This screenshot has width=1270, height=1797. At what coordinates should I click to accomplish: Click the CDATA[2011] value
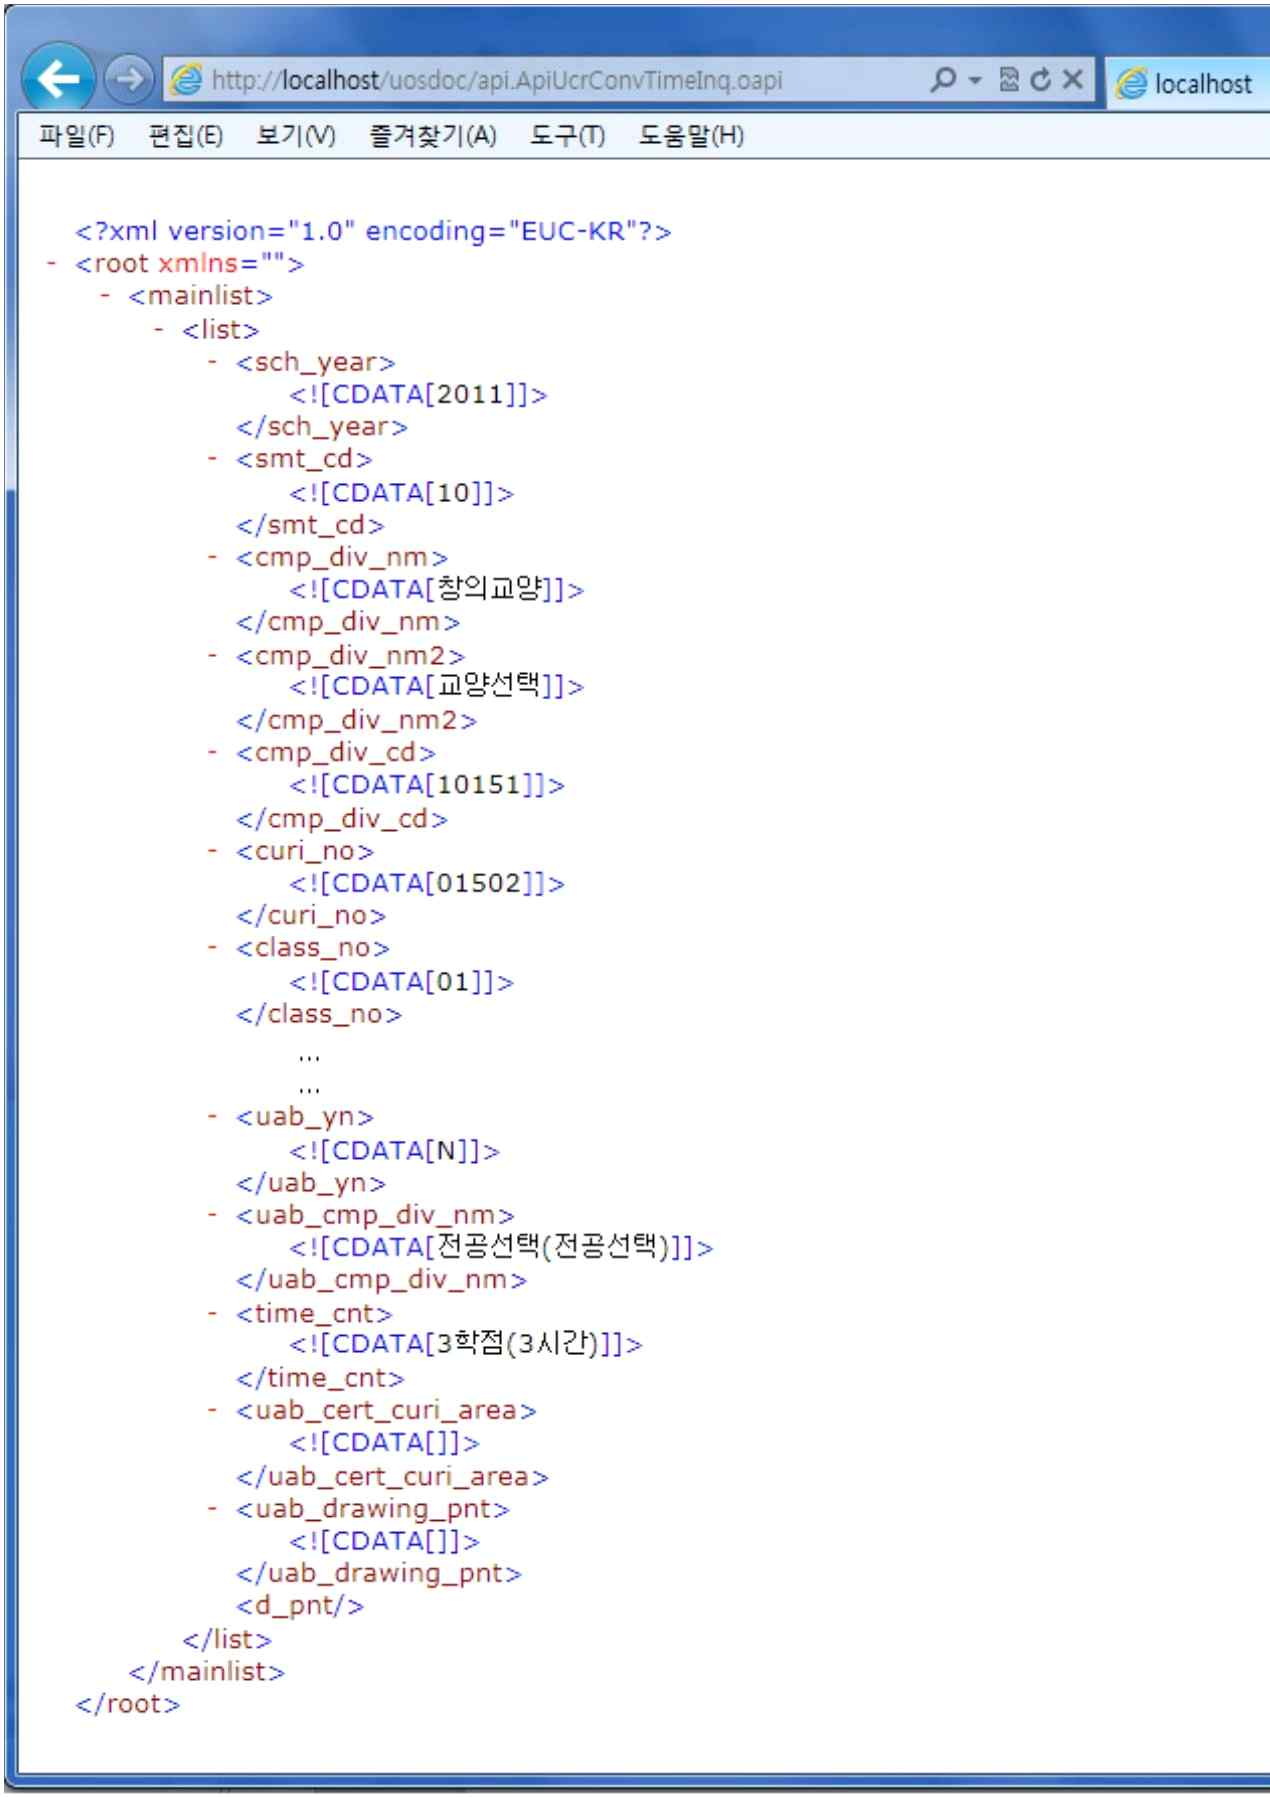coord(418,394)
